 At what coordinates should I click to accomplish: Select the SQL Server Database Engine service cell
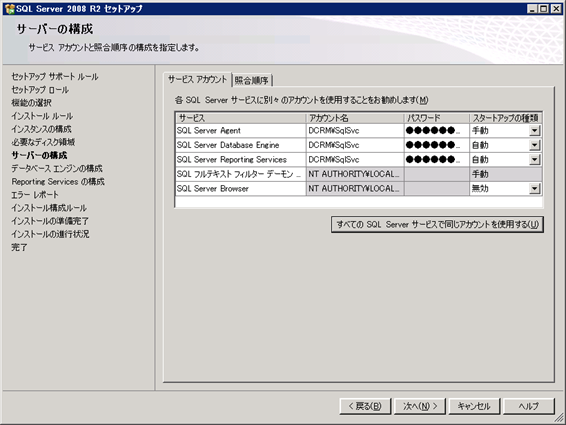point(240,145)
